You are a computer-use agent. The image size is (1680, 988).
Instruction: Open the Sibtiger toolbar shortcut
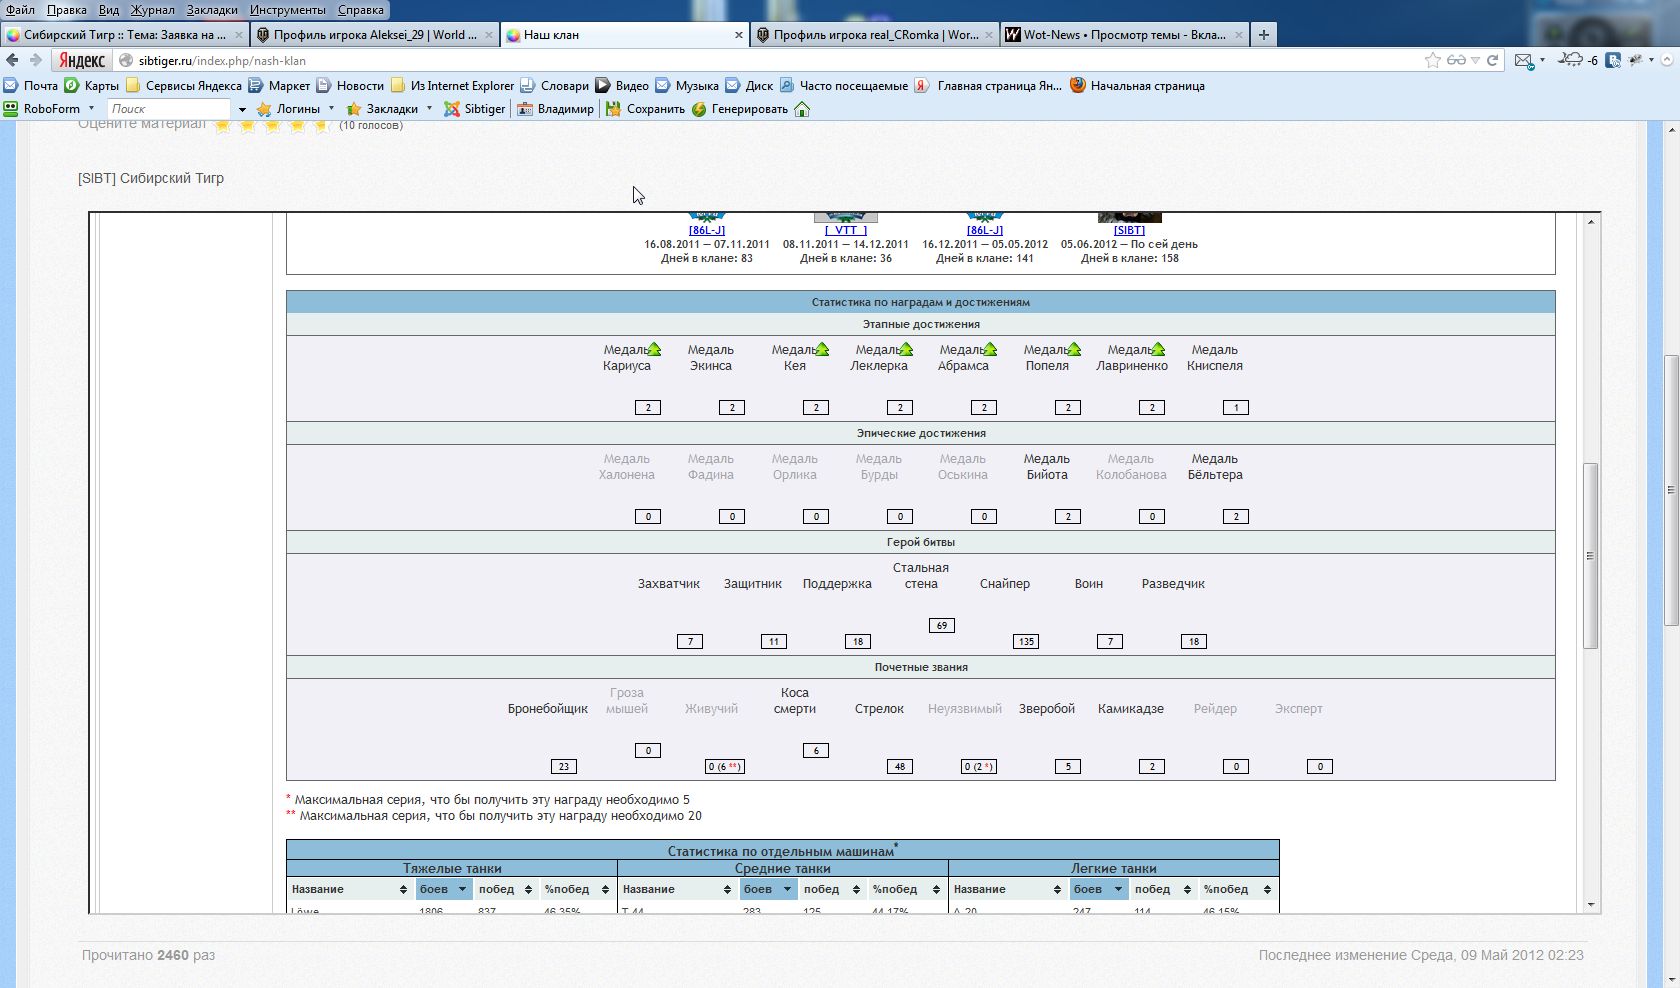coord(475,109)
